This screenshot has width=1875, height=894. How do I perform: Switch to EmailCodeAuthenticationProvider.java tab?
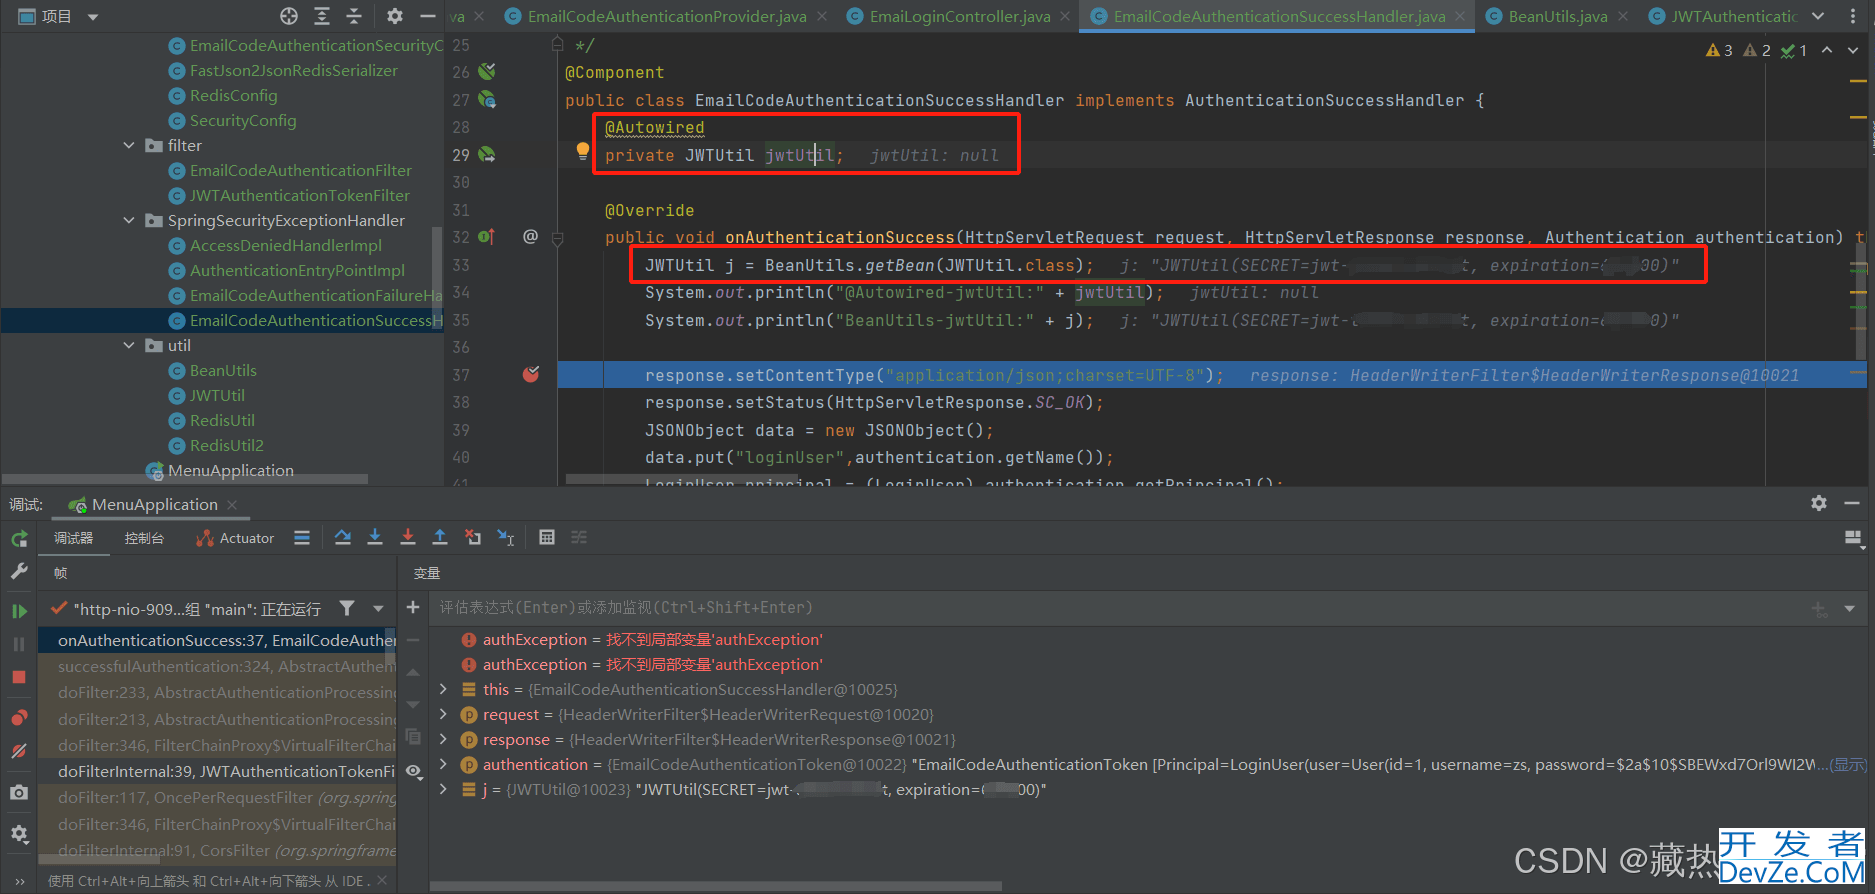[667, 16]
